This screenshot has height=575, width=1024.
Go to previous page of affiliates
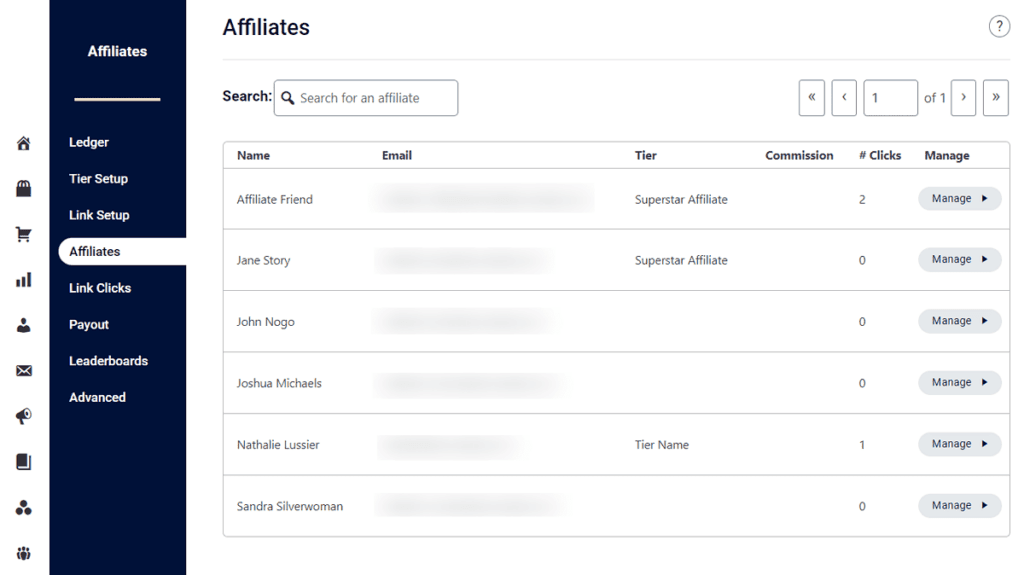click(844, 98)
